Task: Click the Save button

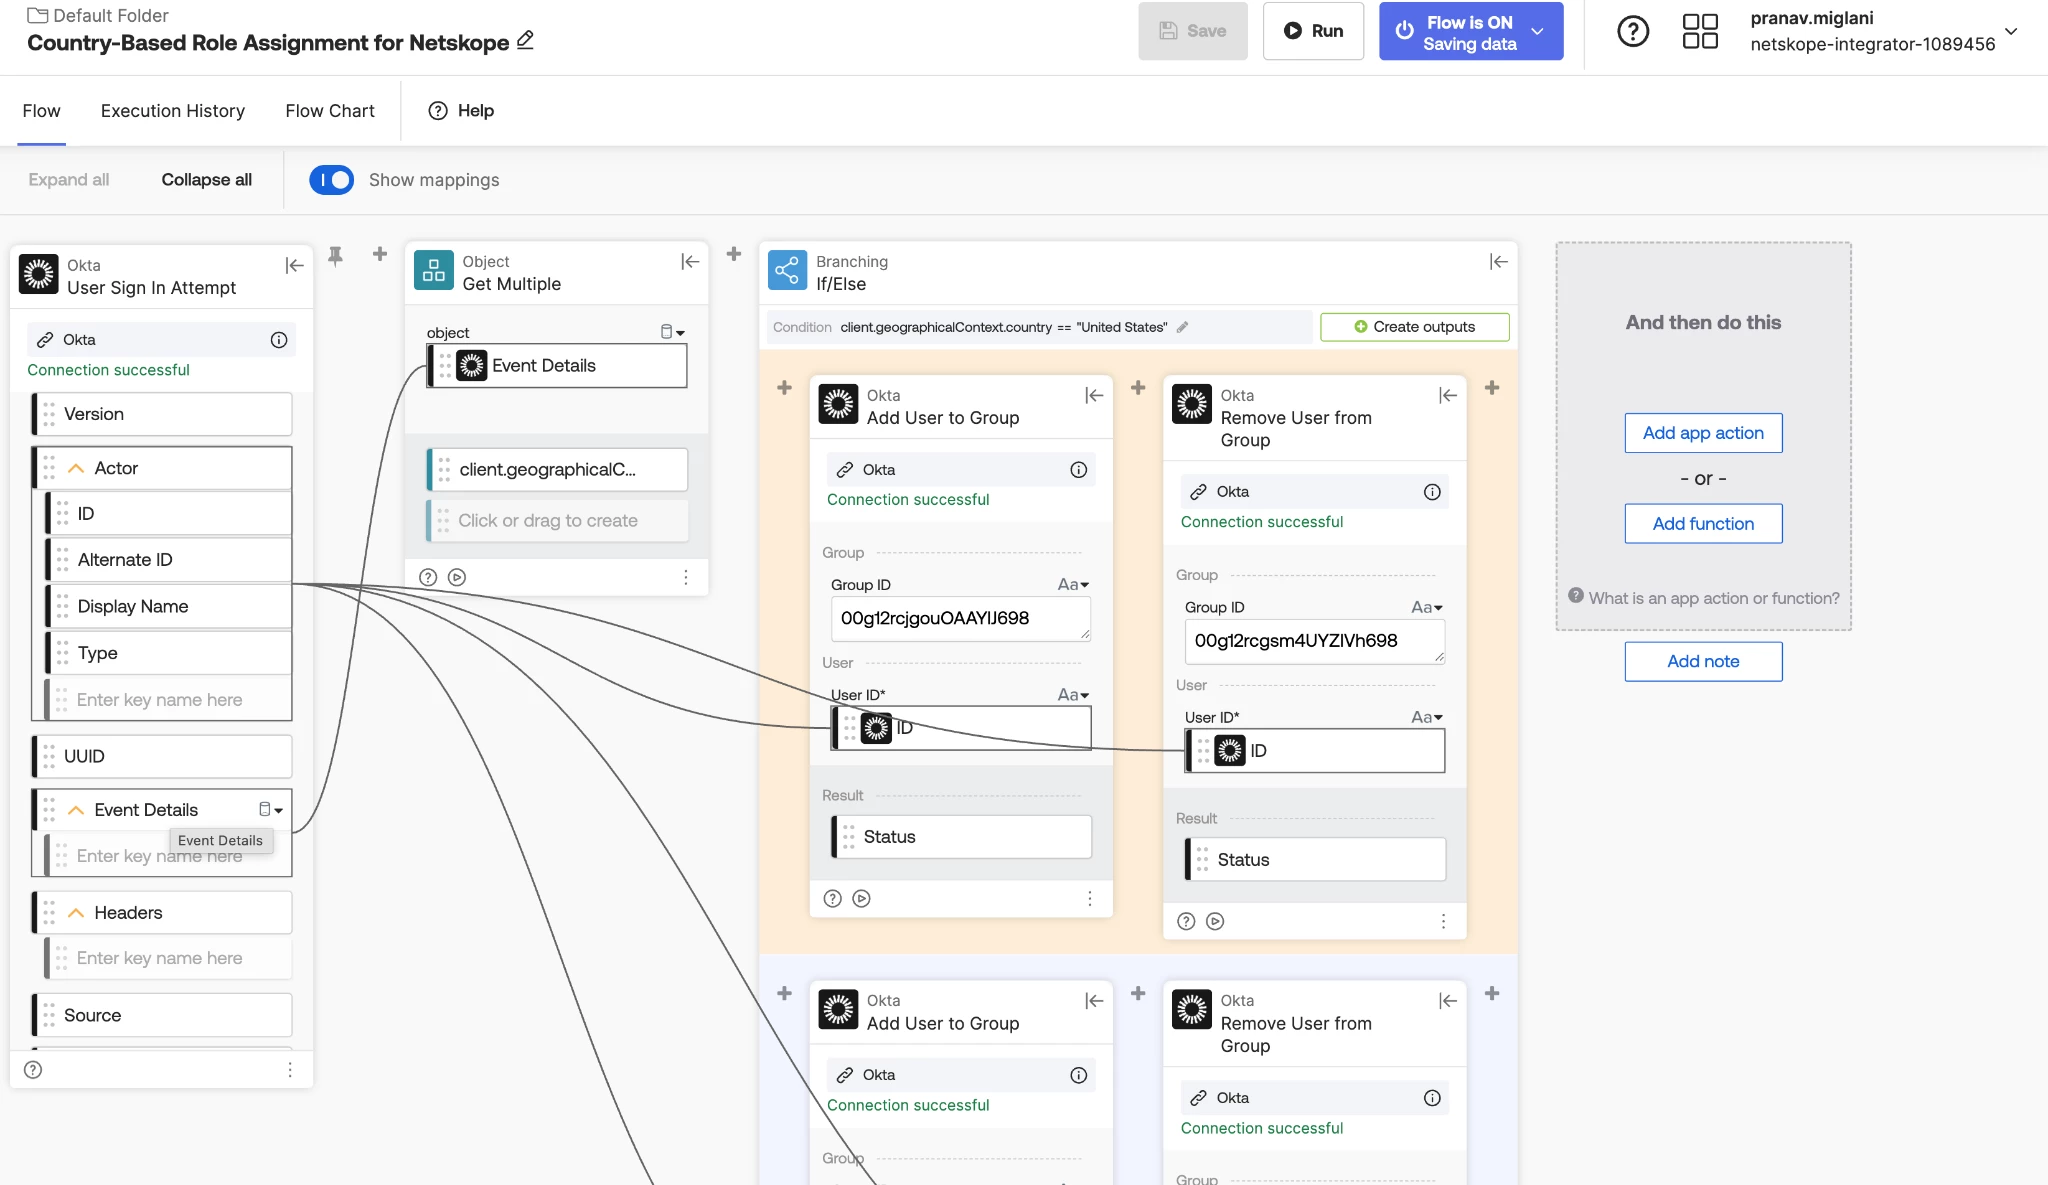Action: tap(1193, 31)
